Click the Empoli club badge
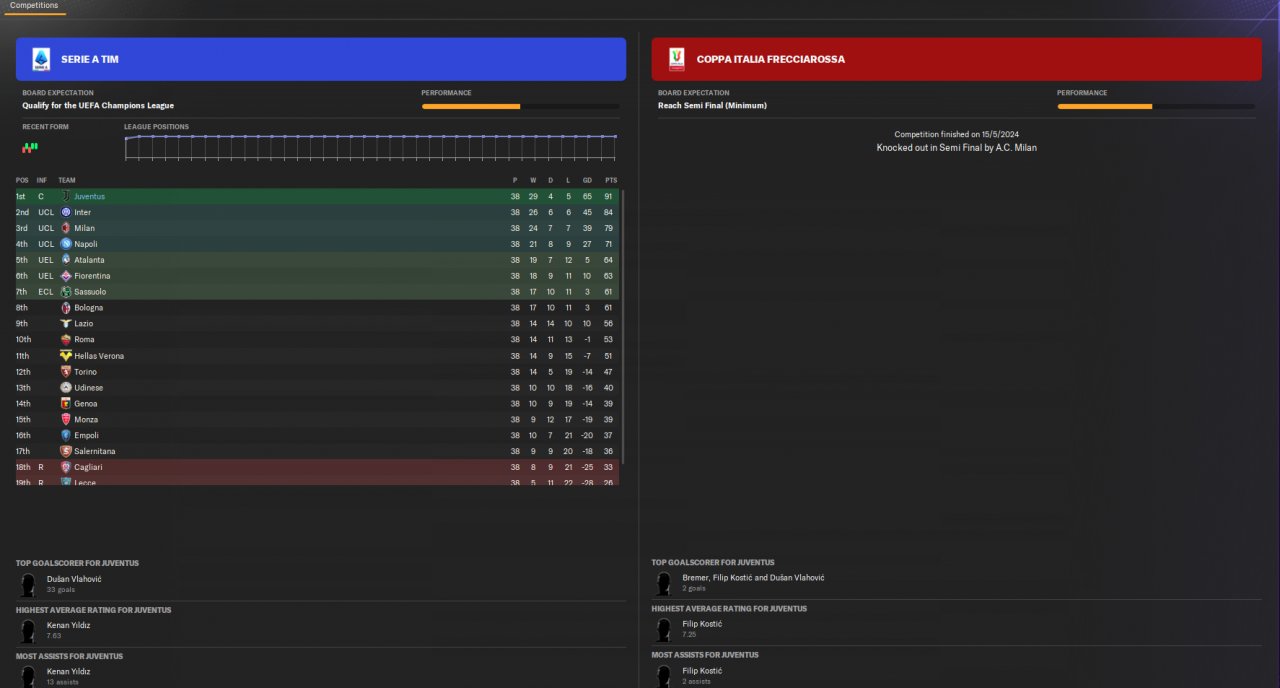1280x688 pixels. (x=66, y=436)
